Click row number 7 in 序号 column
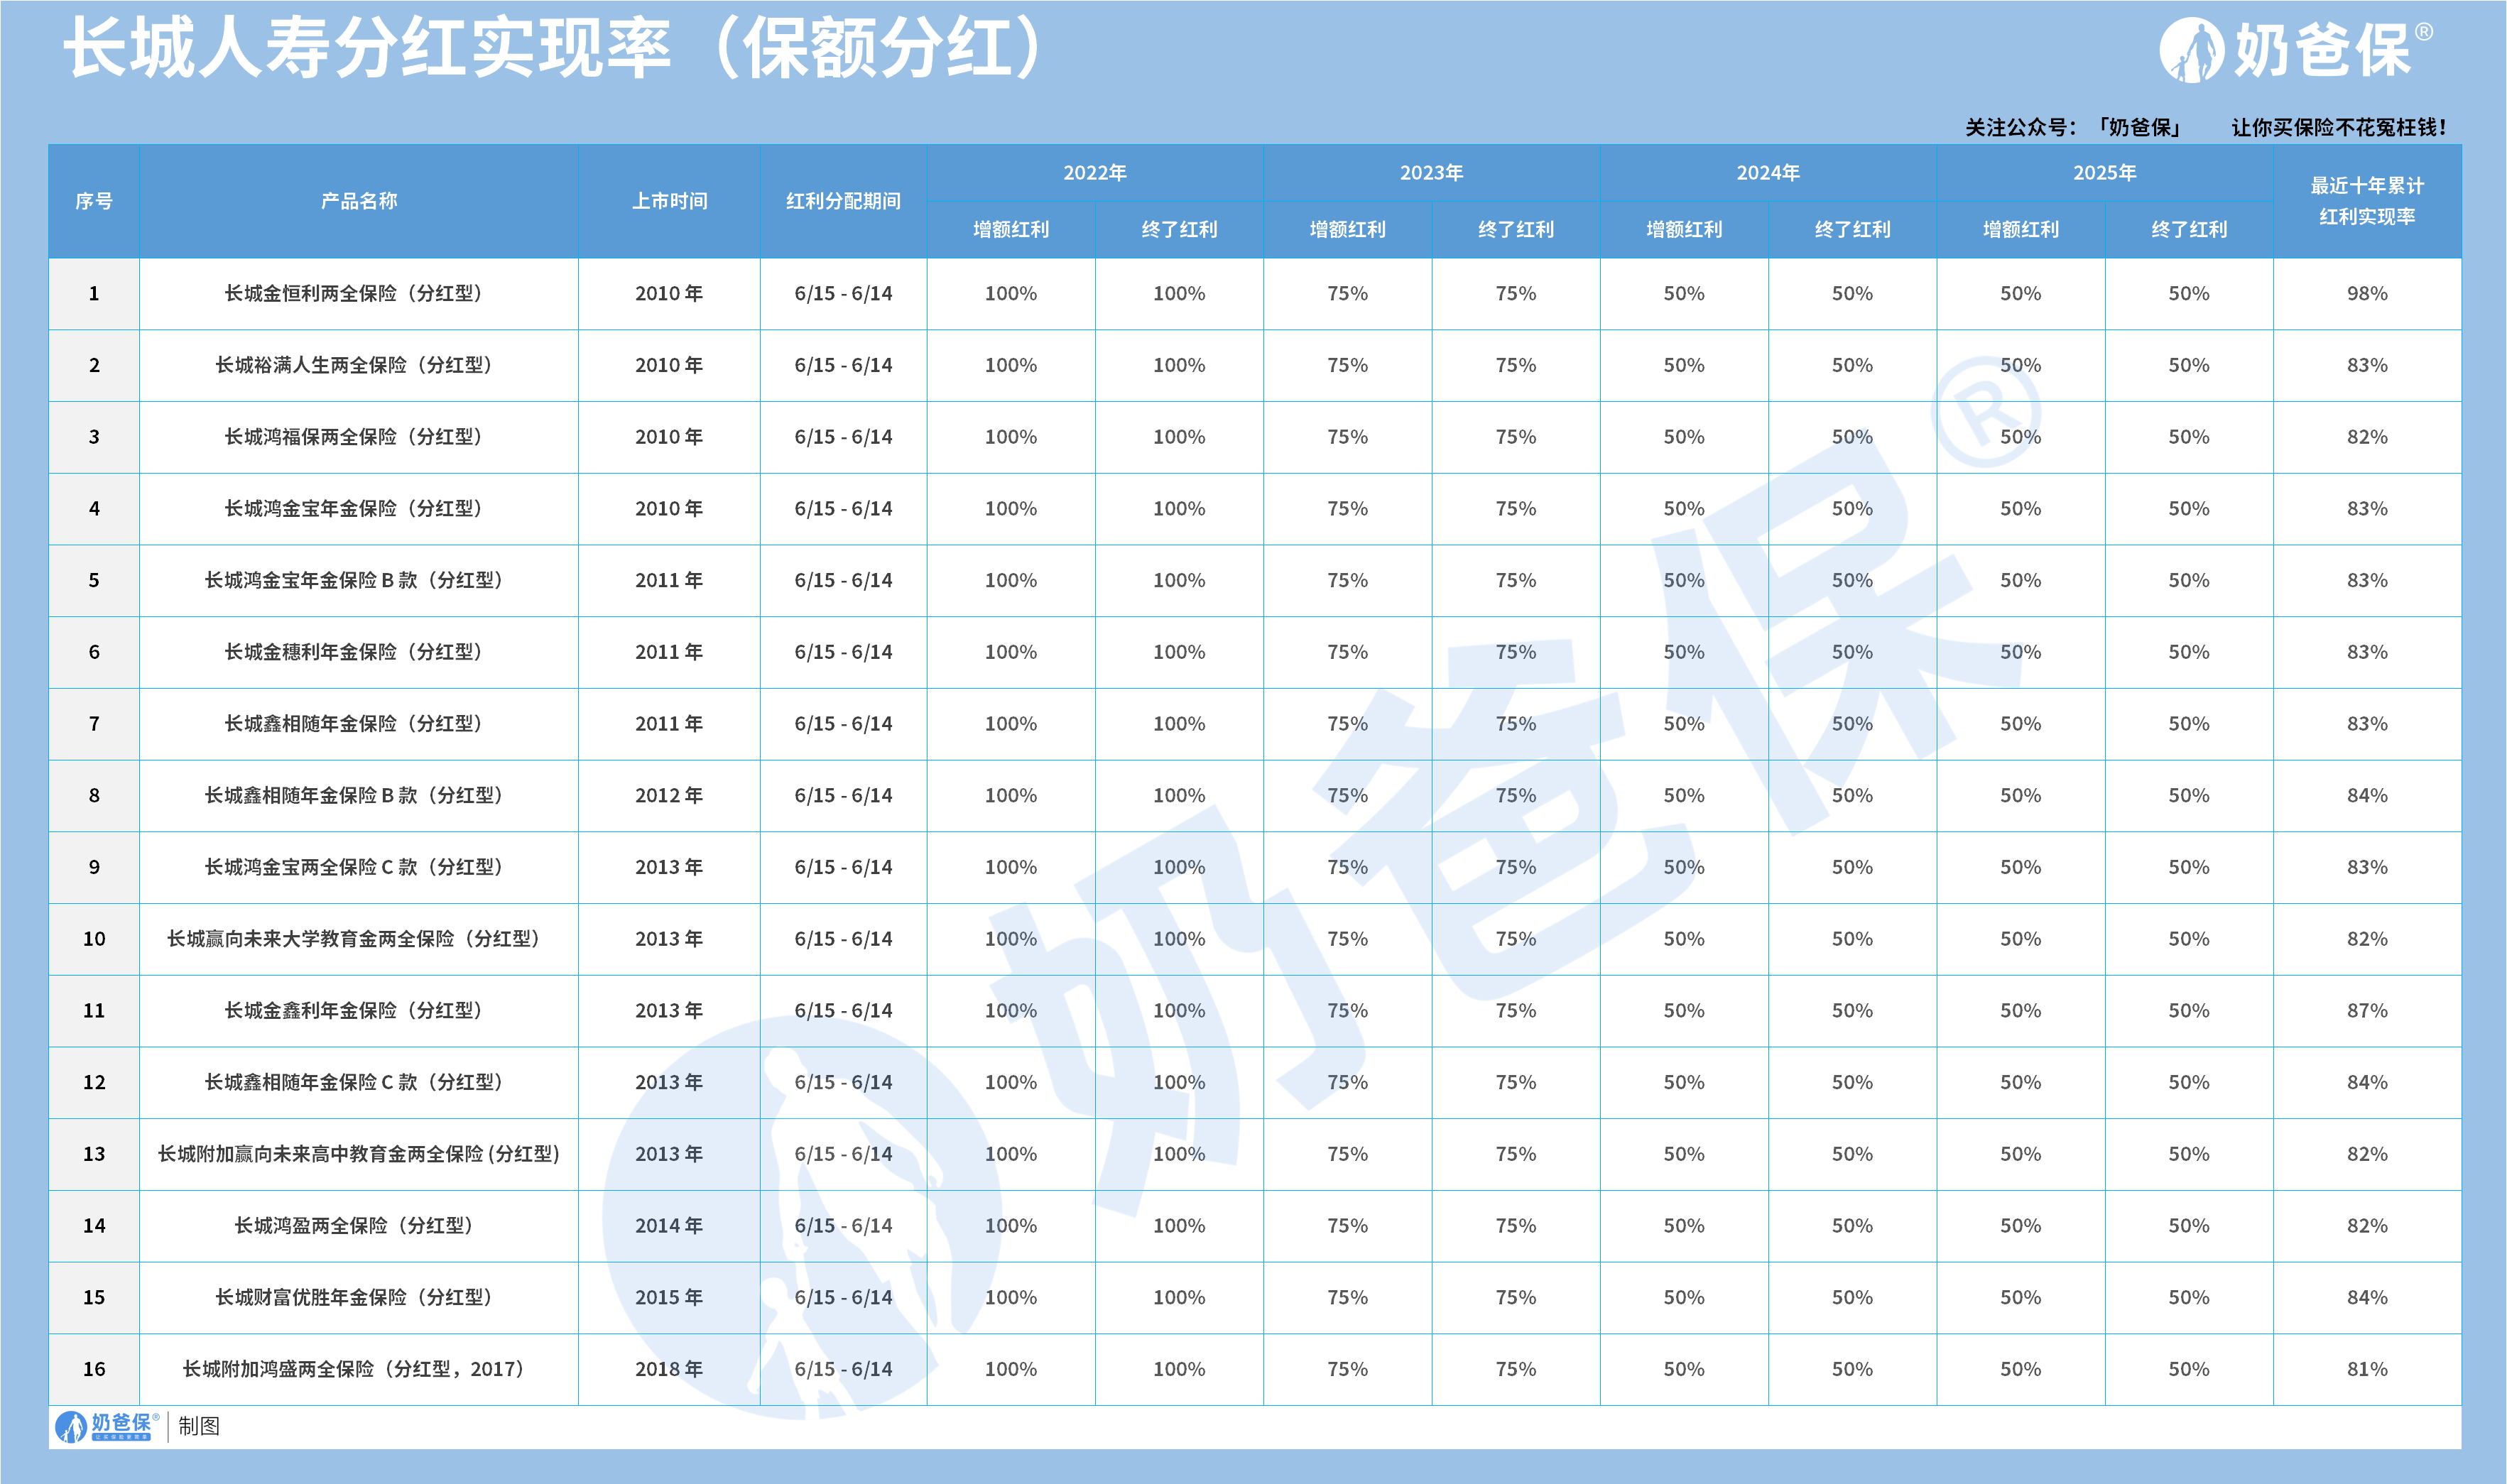The height and width of the screenshot is (1484, 2507). tap(94, 723)
